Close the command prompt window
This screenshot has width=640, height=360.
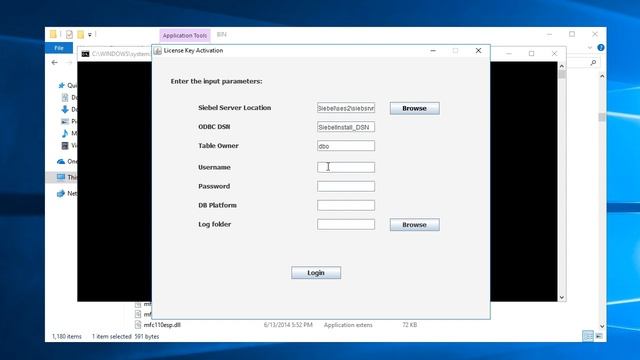point(554,53)
